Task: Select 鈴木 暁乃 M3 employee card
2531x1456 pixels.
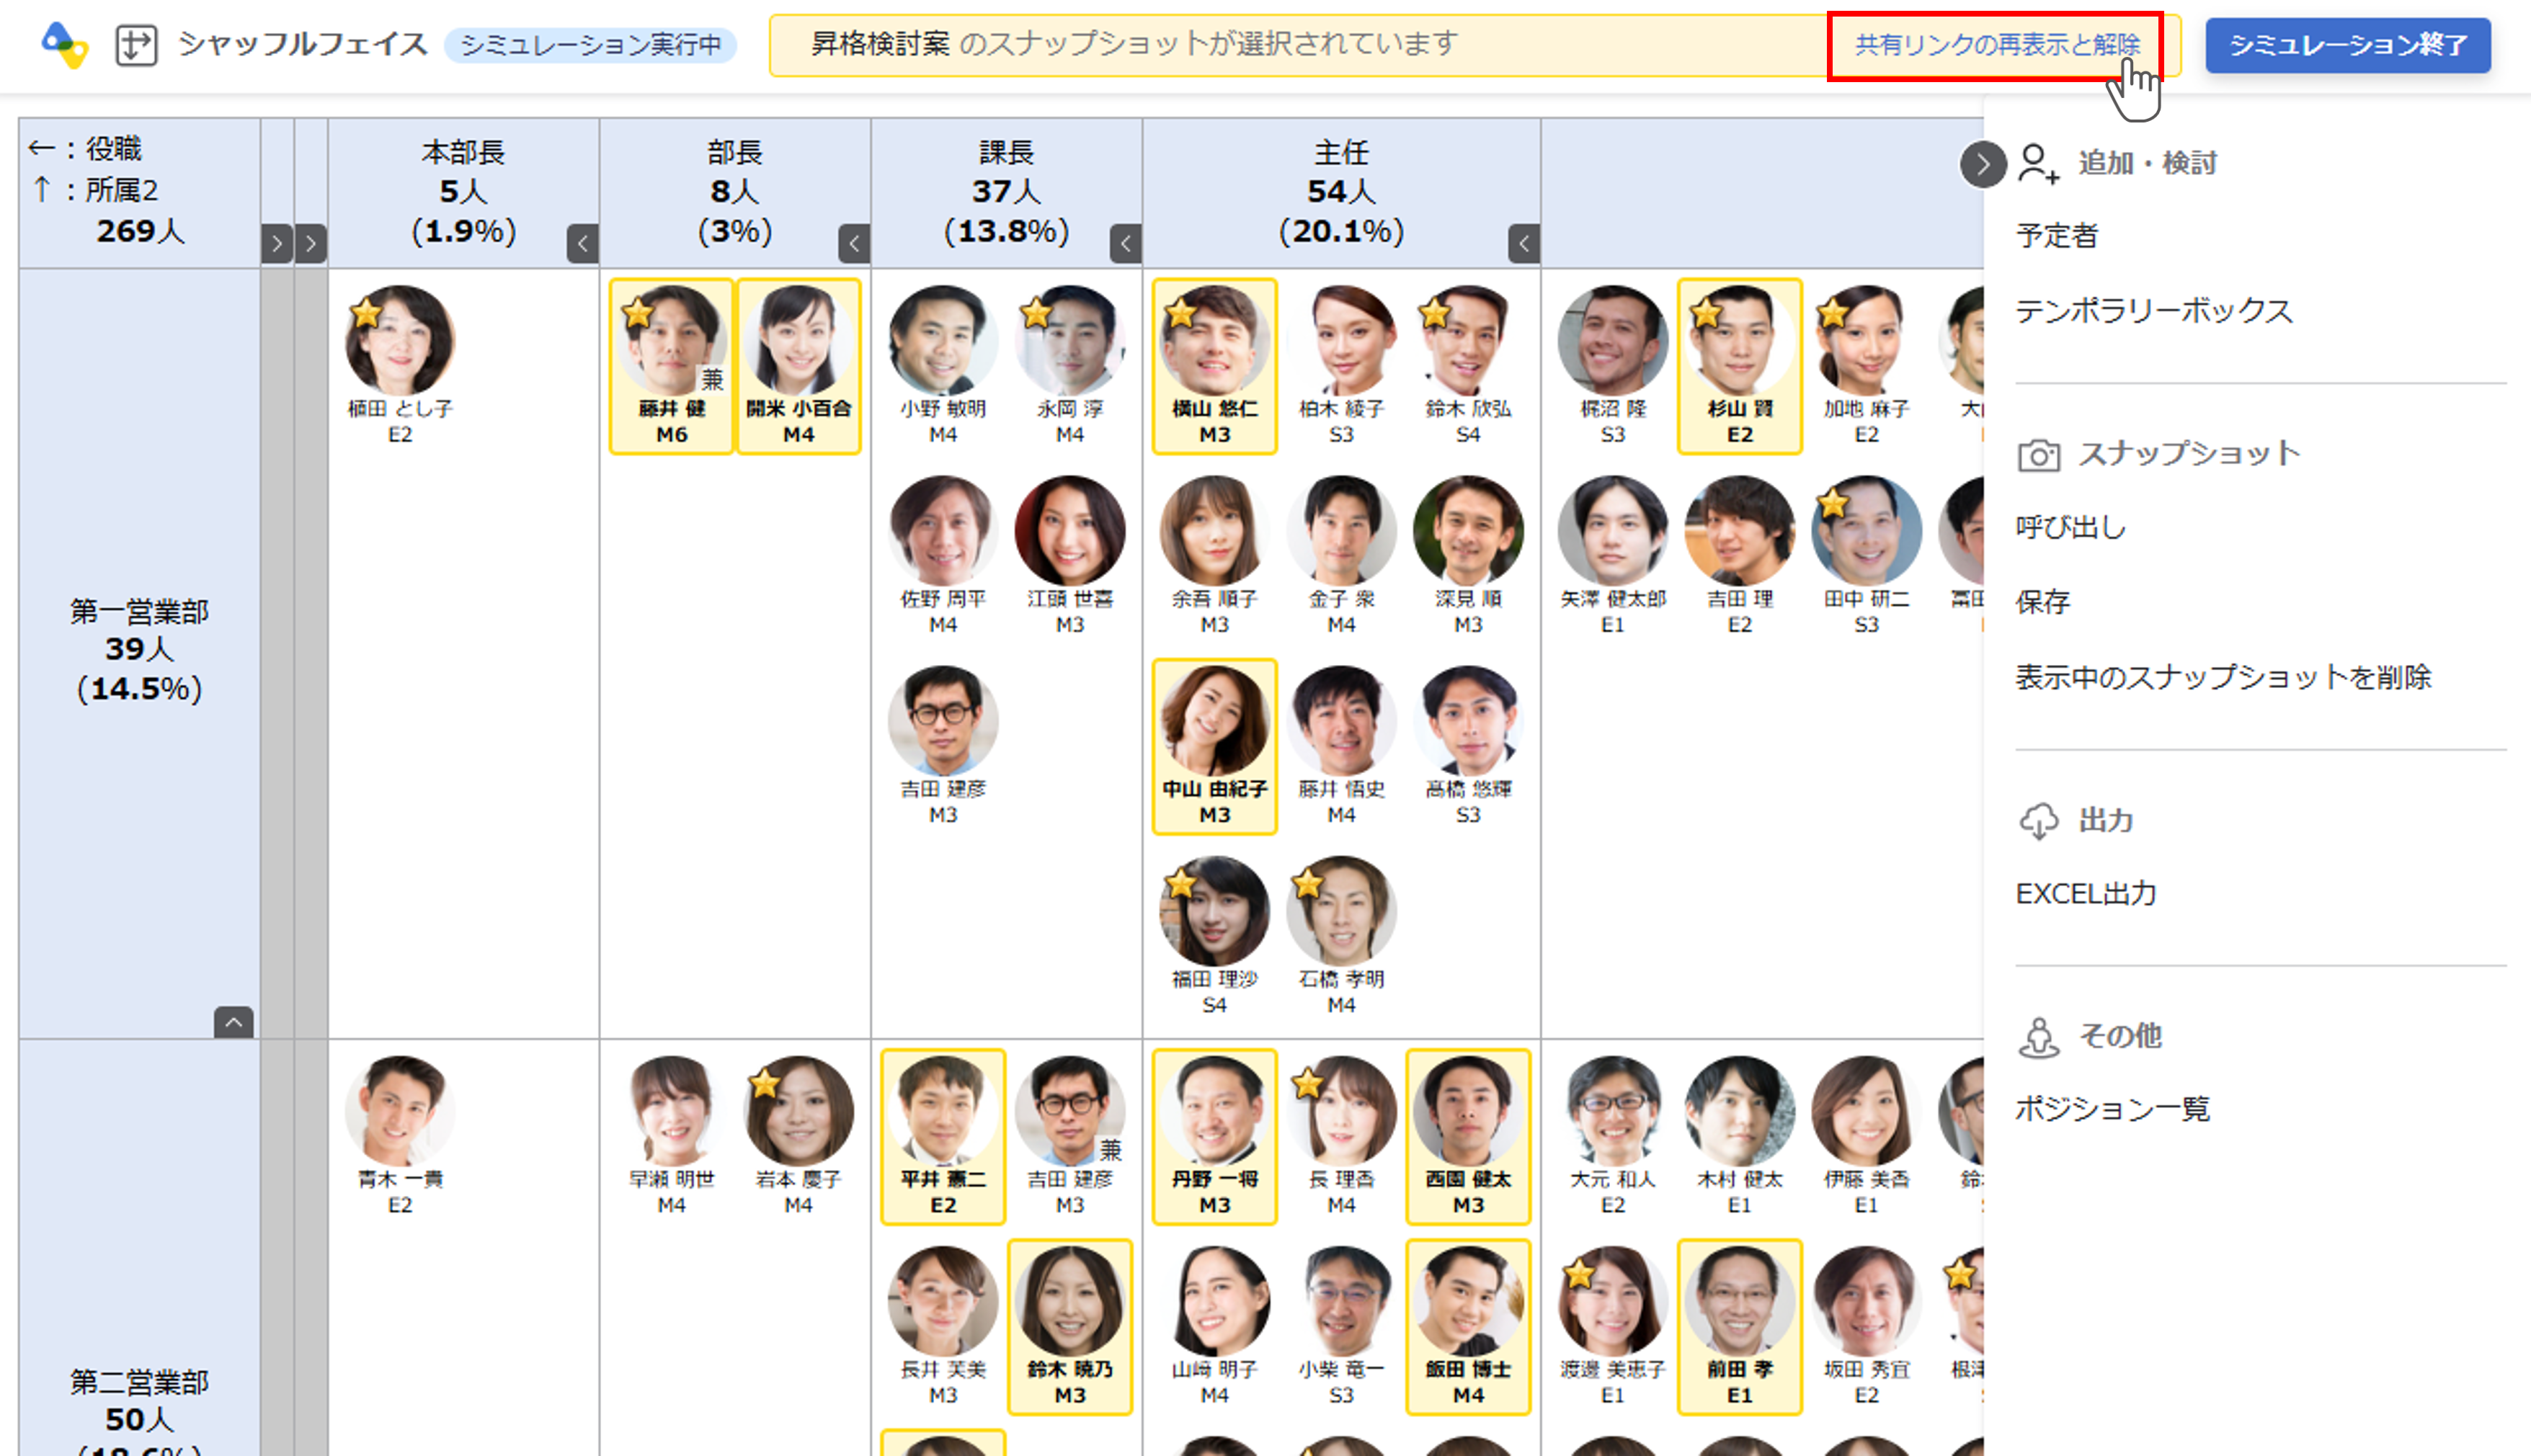Action: [x=1069, y=1326]
